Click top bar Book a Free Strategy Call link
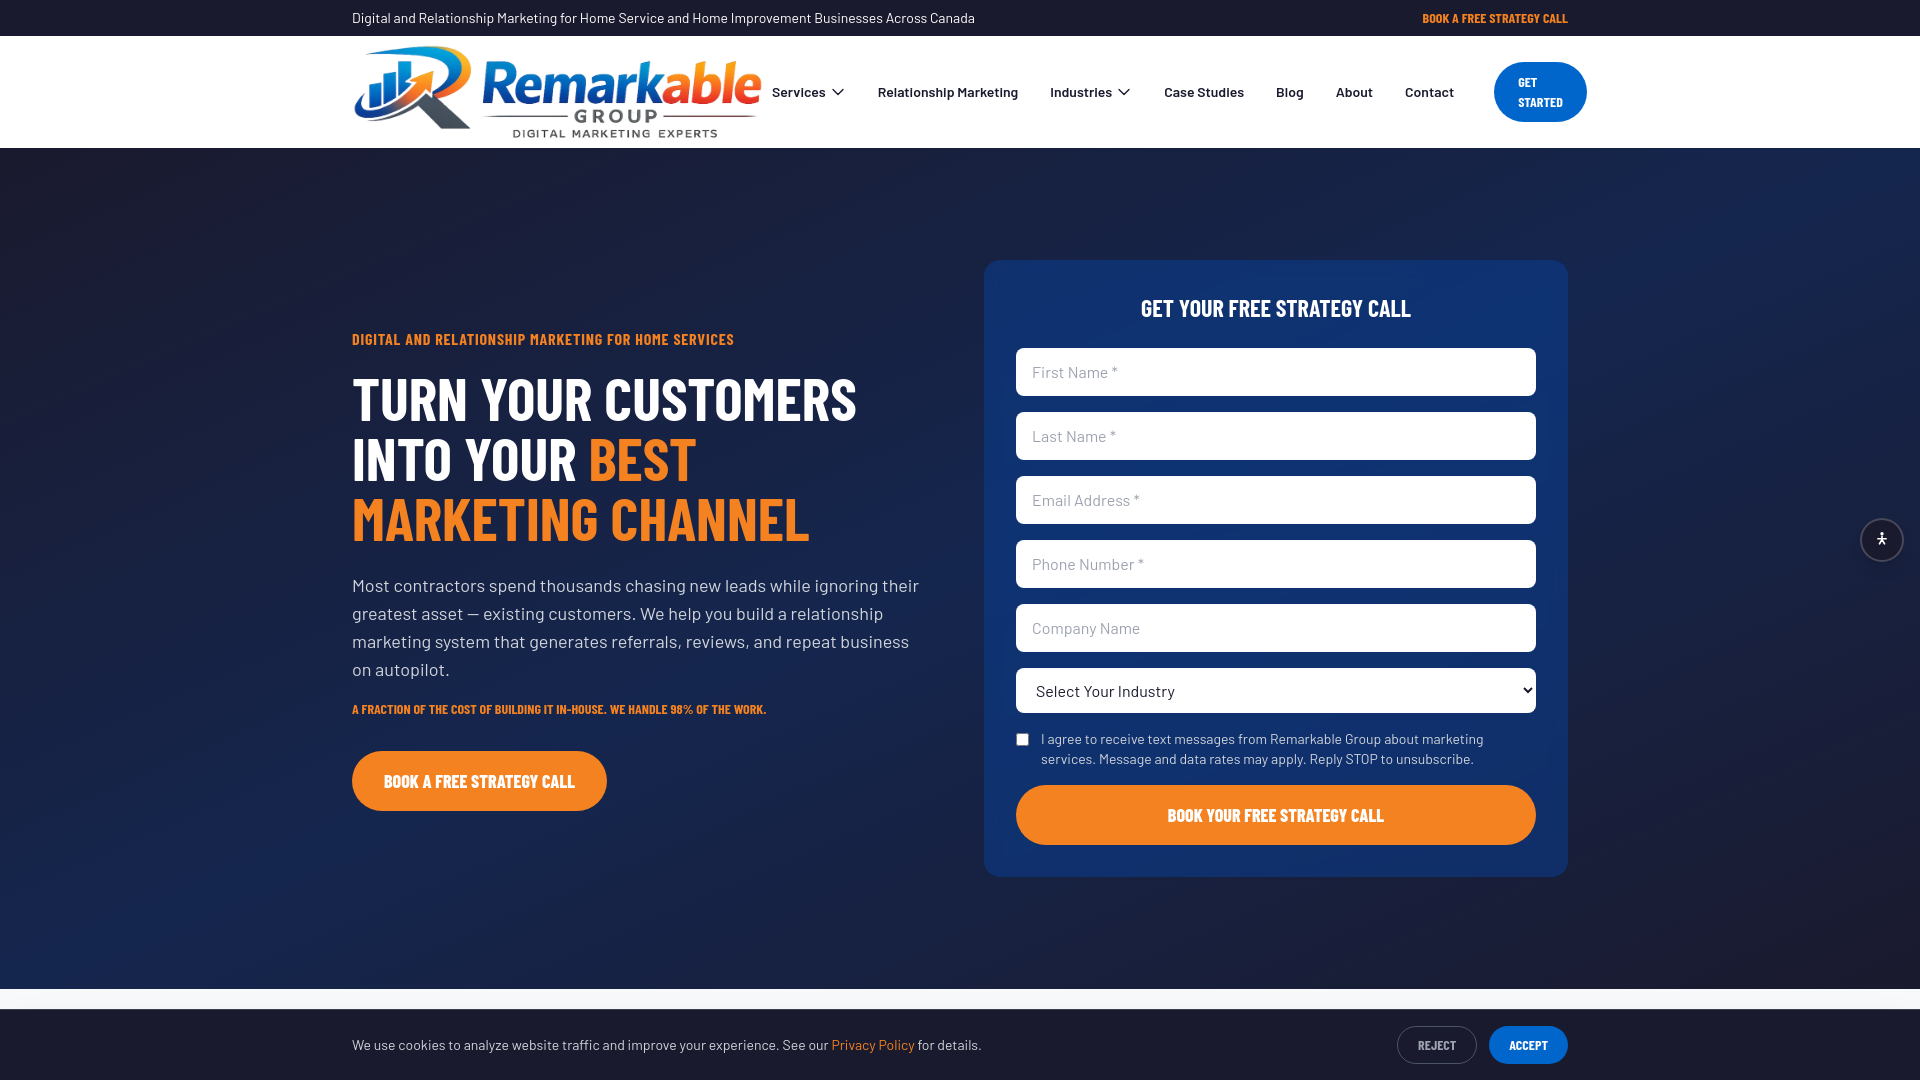The image size is (1920, 1080). pyautogui.click(x=1495, y=18)
